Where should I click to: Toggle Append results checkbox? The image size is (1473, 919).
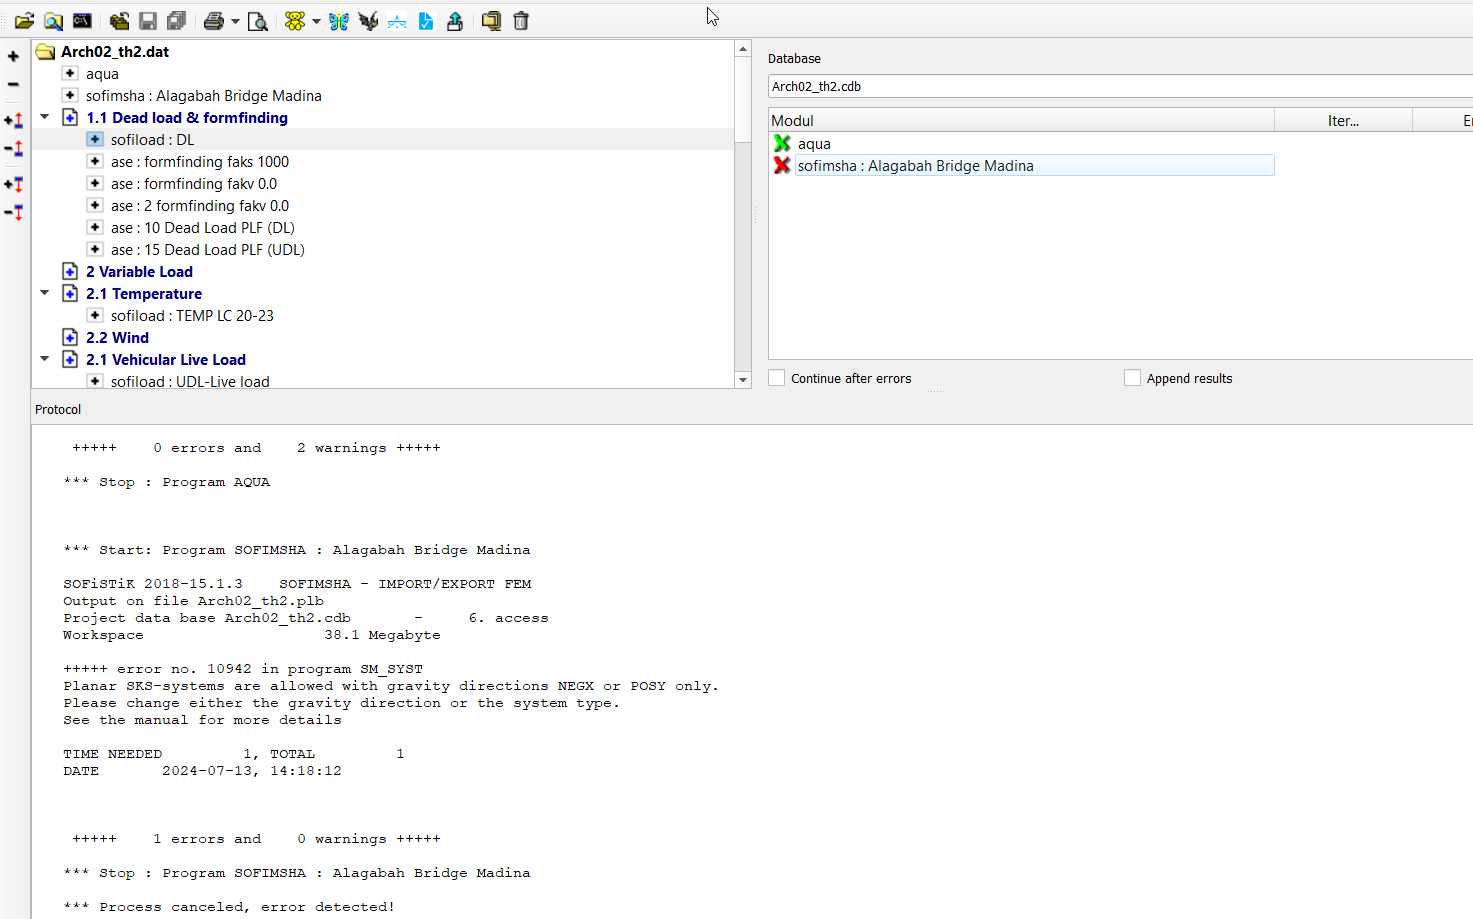pyautogui.click(x=1132, y=378)
